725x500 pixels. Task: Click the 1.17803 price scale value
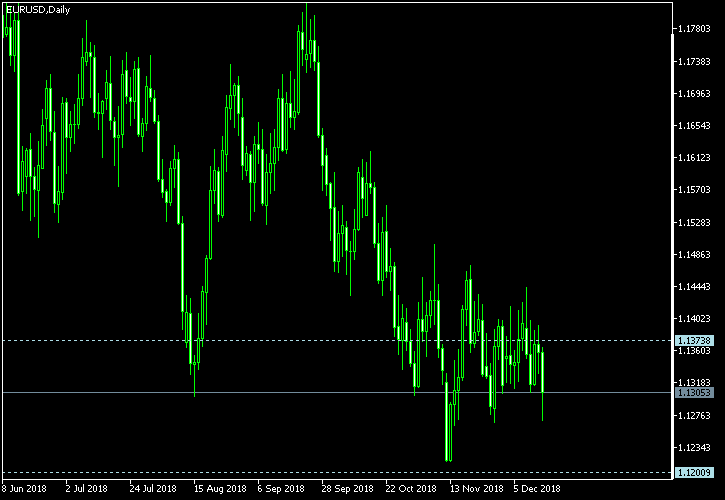(694, 29)
